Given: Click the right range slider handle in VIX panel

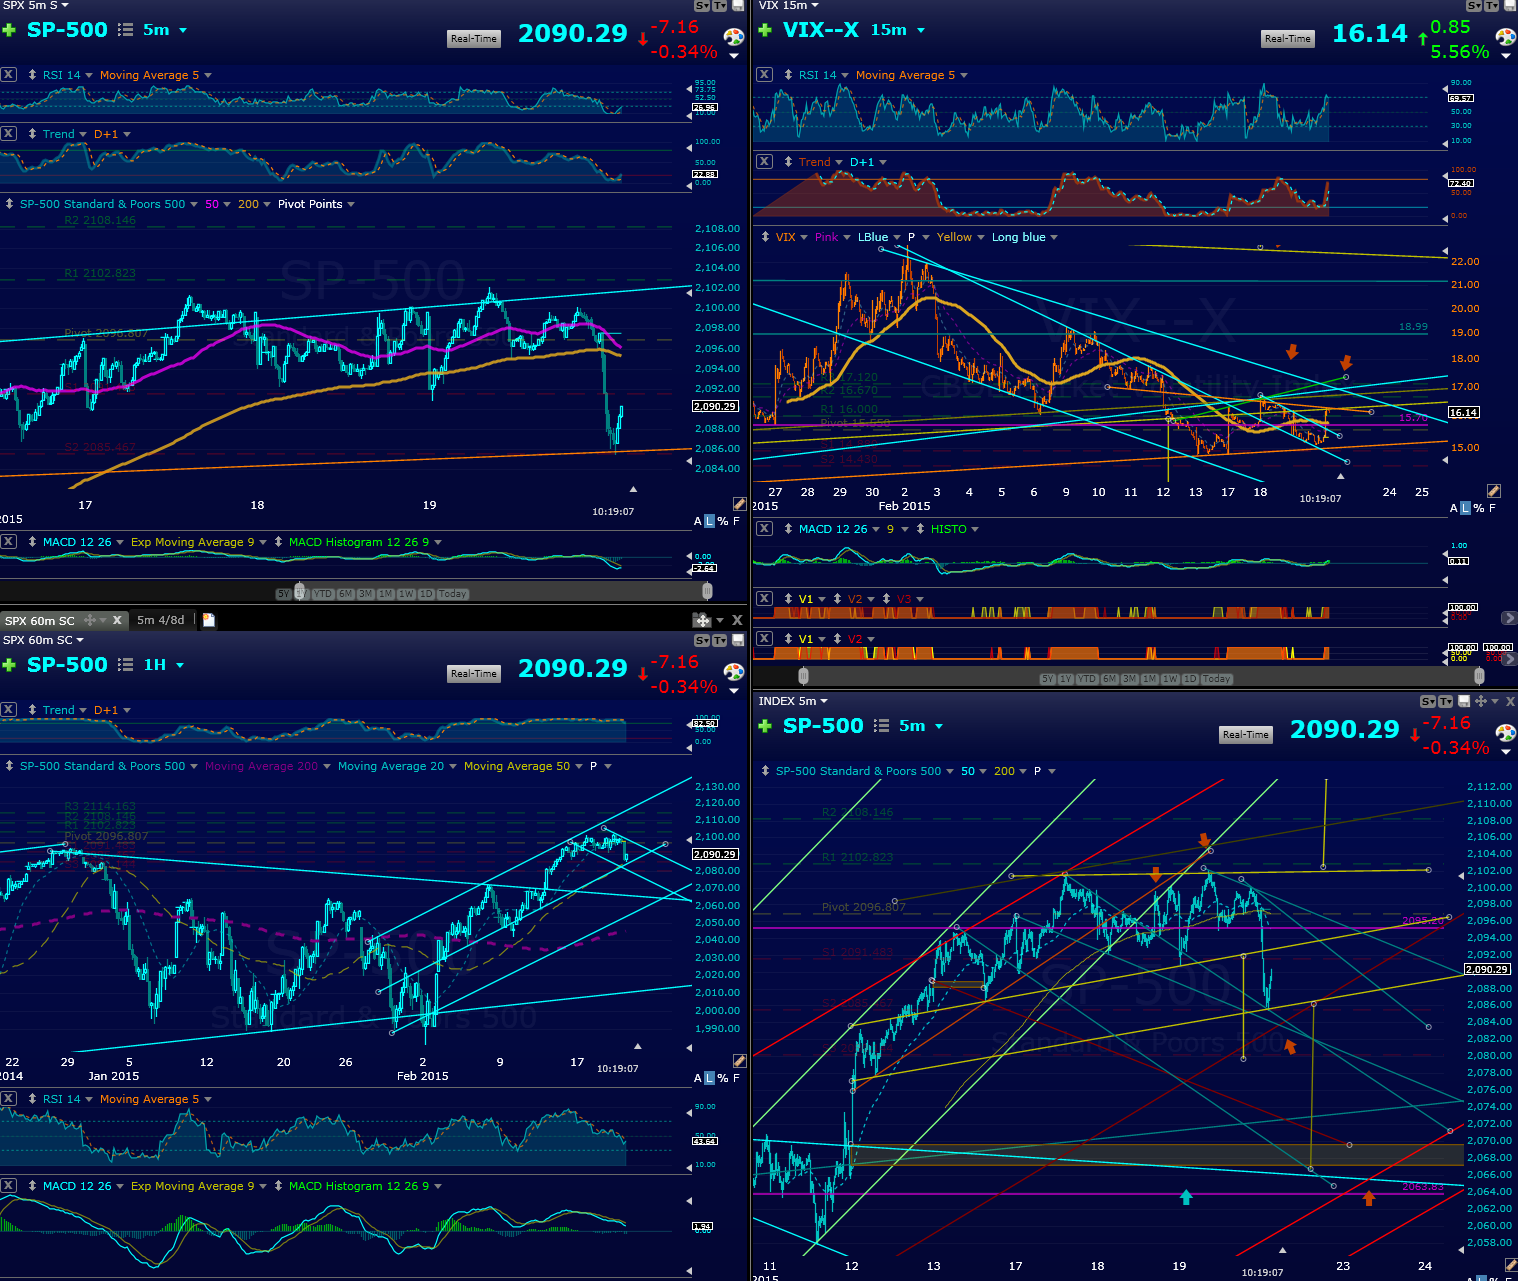Looking at the screenshot, I should 1479,676.
